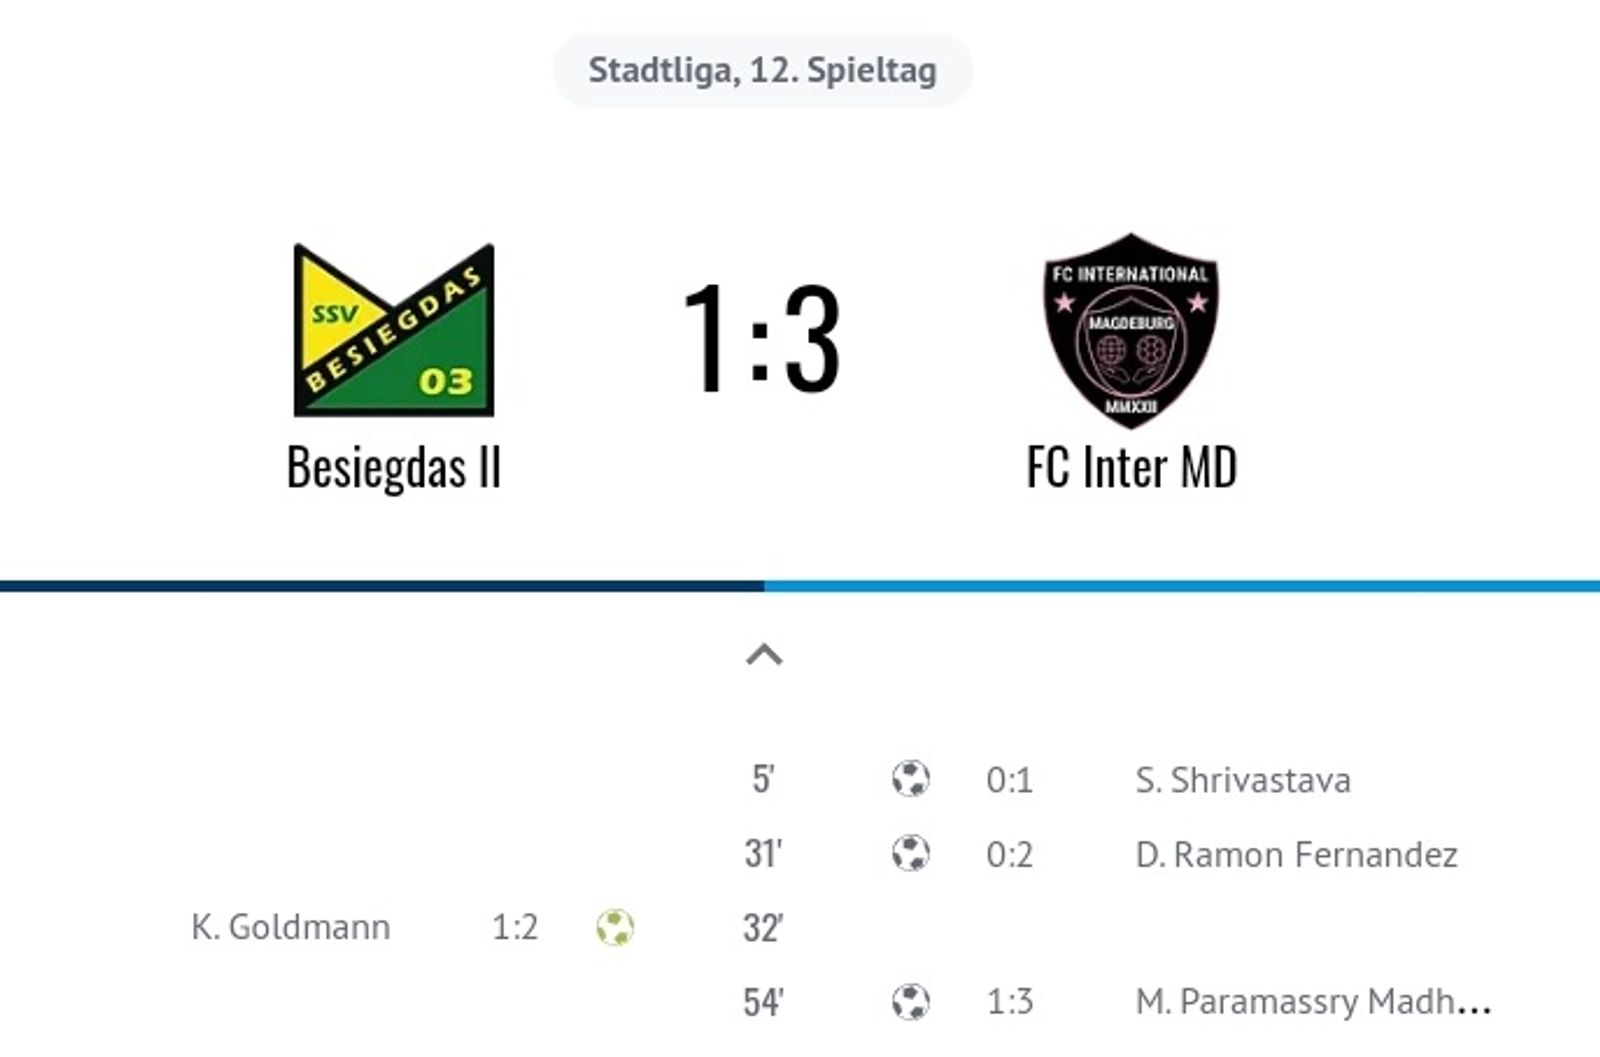Select scorer K. Goldmann

point(290,927)
